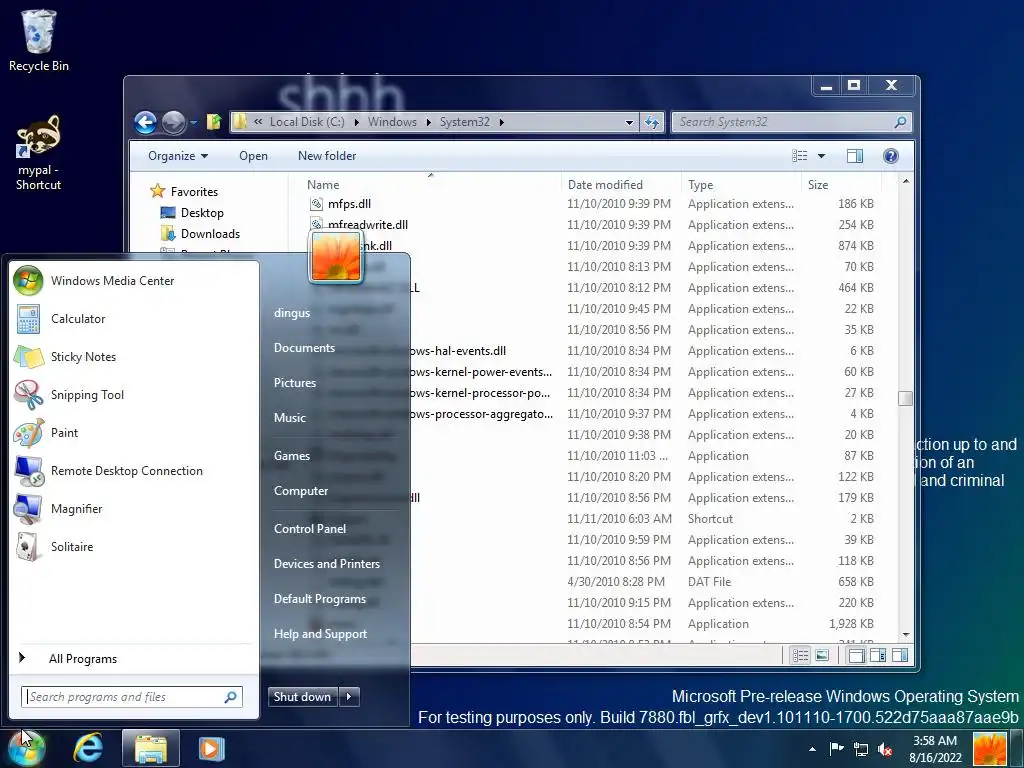The image size is (1024, 768).
Task: Click the scroll down arrow of file list
Action: click(x=905, y=634)
